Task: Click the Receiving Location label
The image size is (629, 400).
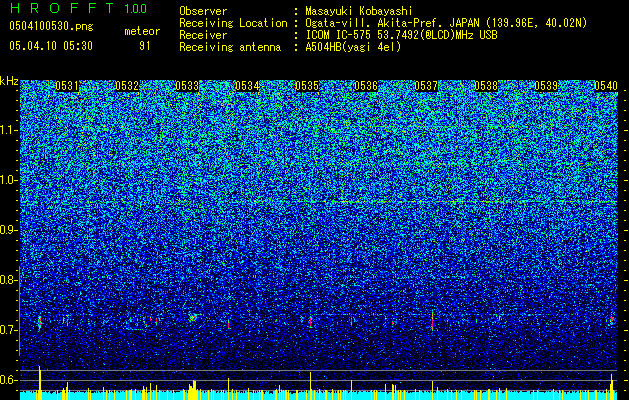Action: (x=233, y=23)
